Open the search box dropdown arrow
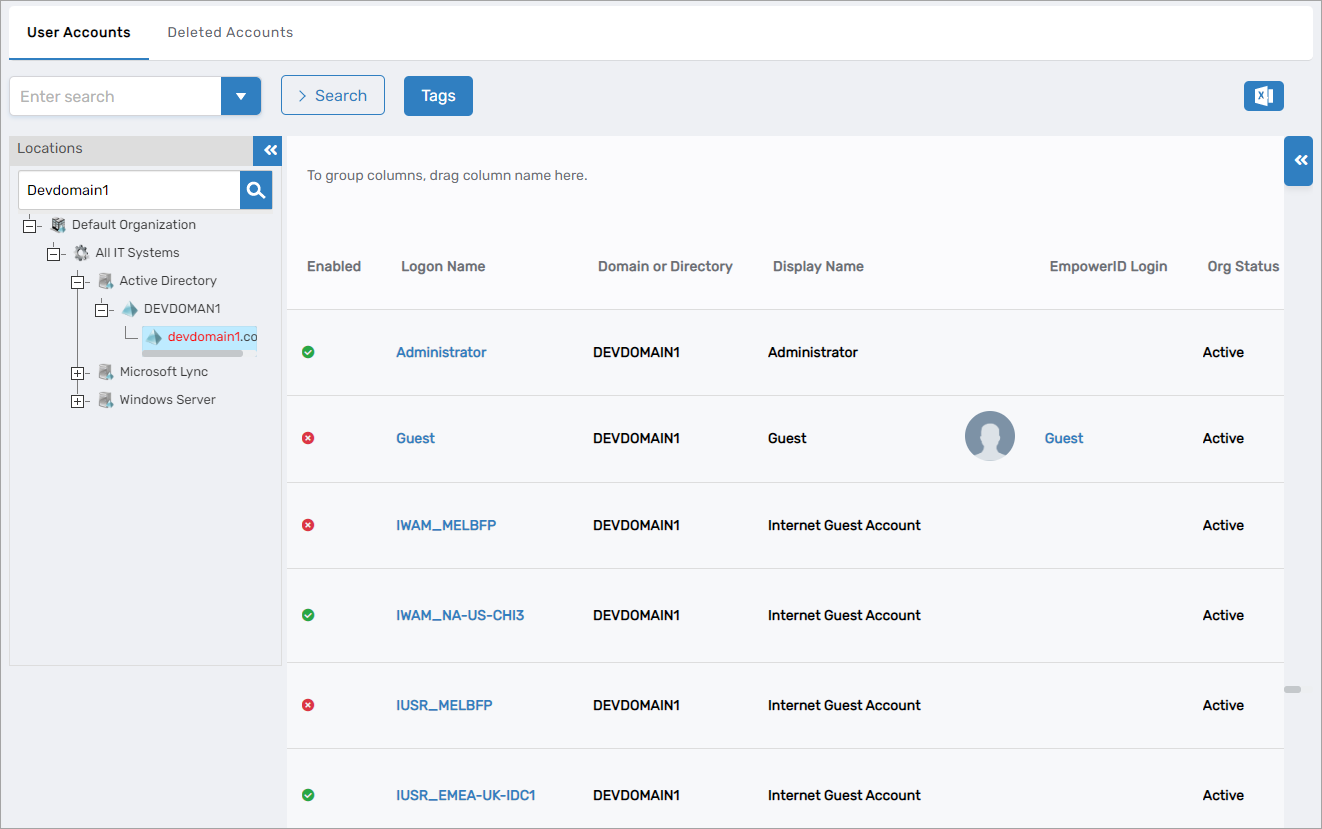 240,96
